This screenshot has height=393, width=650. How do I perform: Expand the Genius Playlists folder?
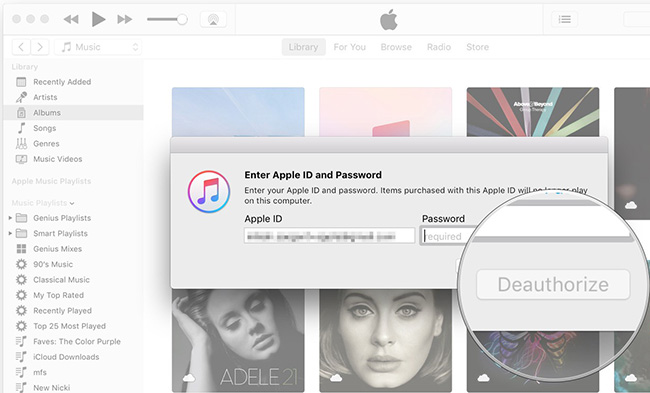[10, 218]
